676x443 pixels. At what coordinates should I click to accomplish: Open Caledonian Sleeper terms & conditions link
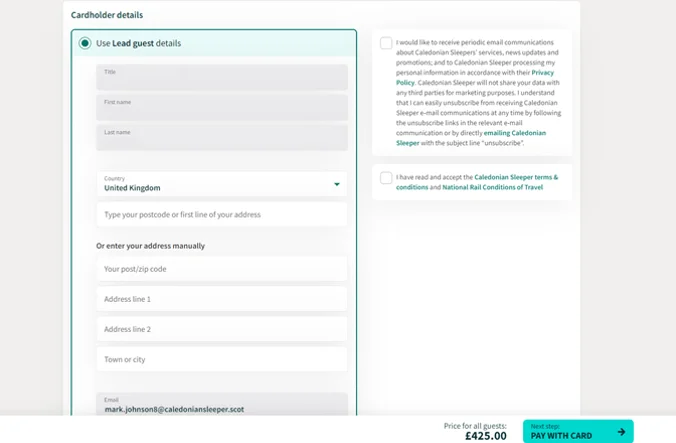click(516, 177)
